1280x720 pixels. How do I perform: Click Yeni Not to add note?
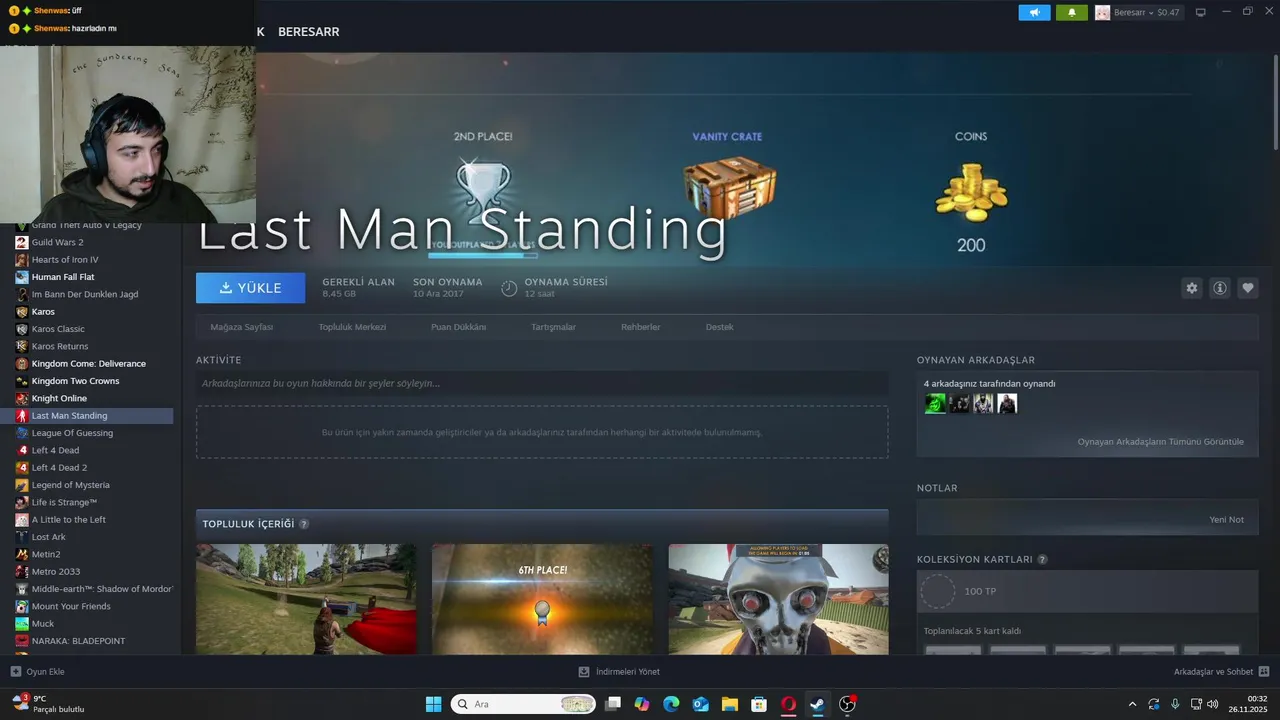(x=1226, y=520)
